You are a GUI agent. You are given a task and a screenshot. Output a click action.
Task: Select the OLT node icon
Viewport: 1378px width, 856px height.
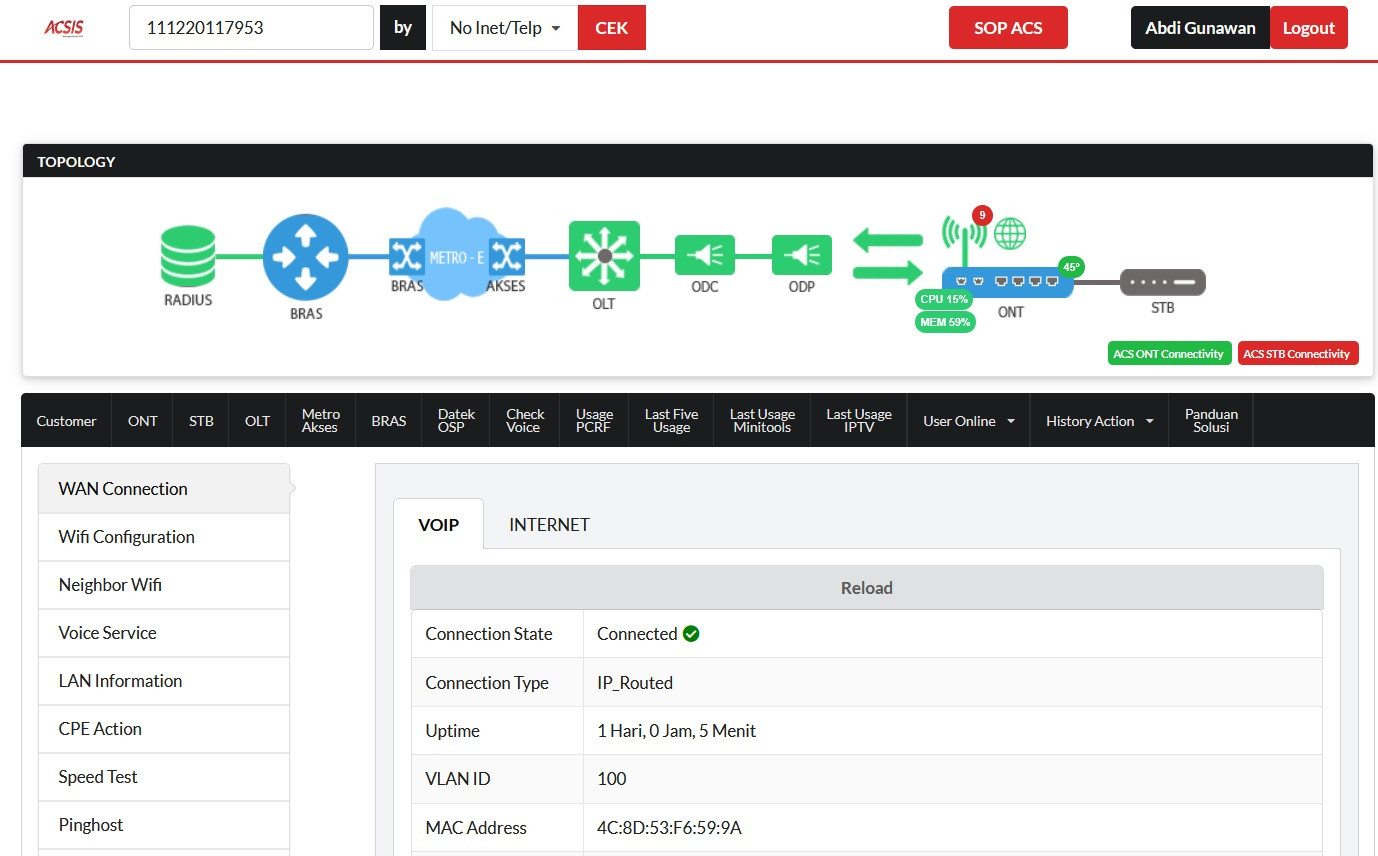click(604, 256)
